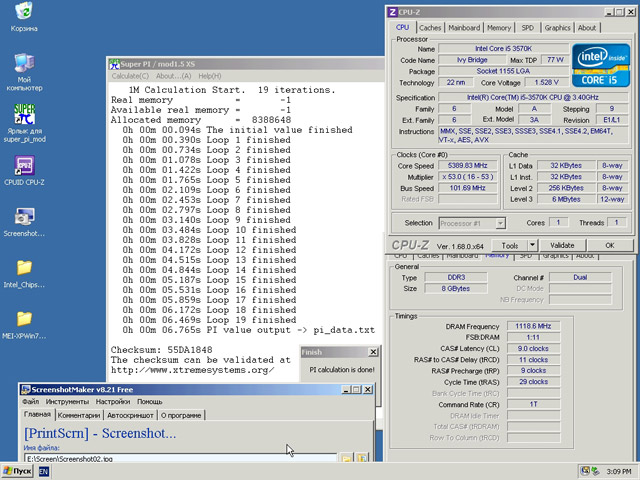Click the EN language indicator in taskbar
The height and width of the screenshot is (480, 640).
coord(44,471)
